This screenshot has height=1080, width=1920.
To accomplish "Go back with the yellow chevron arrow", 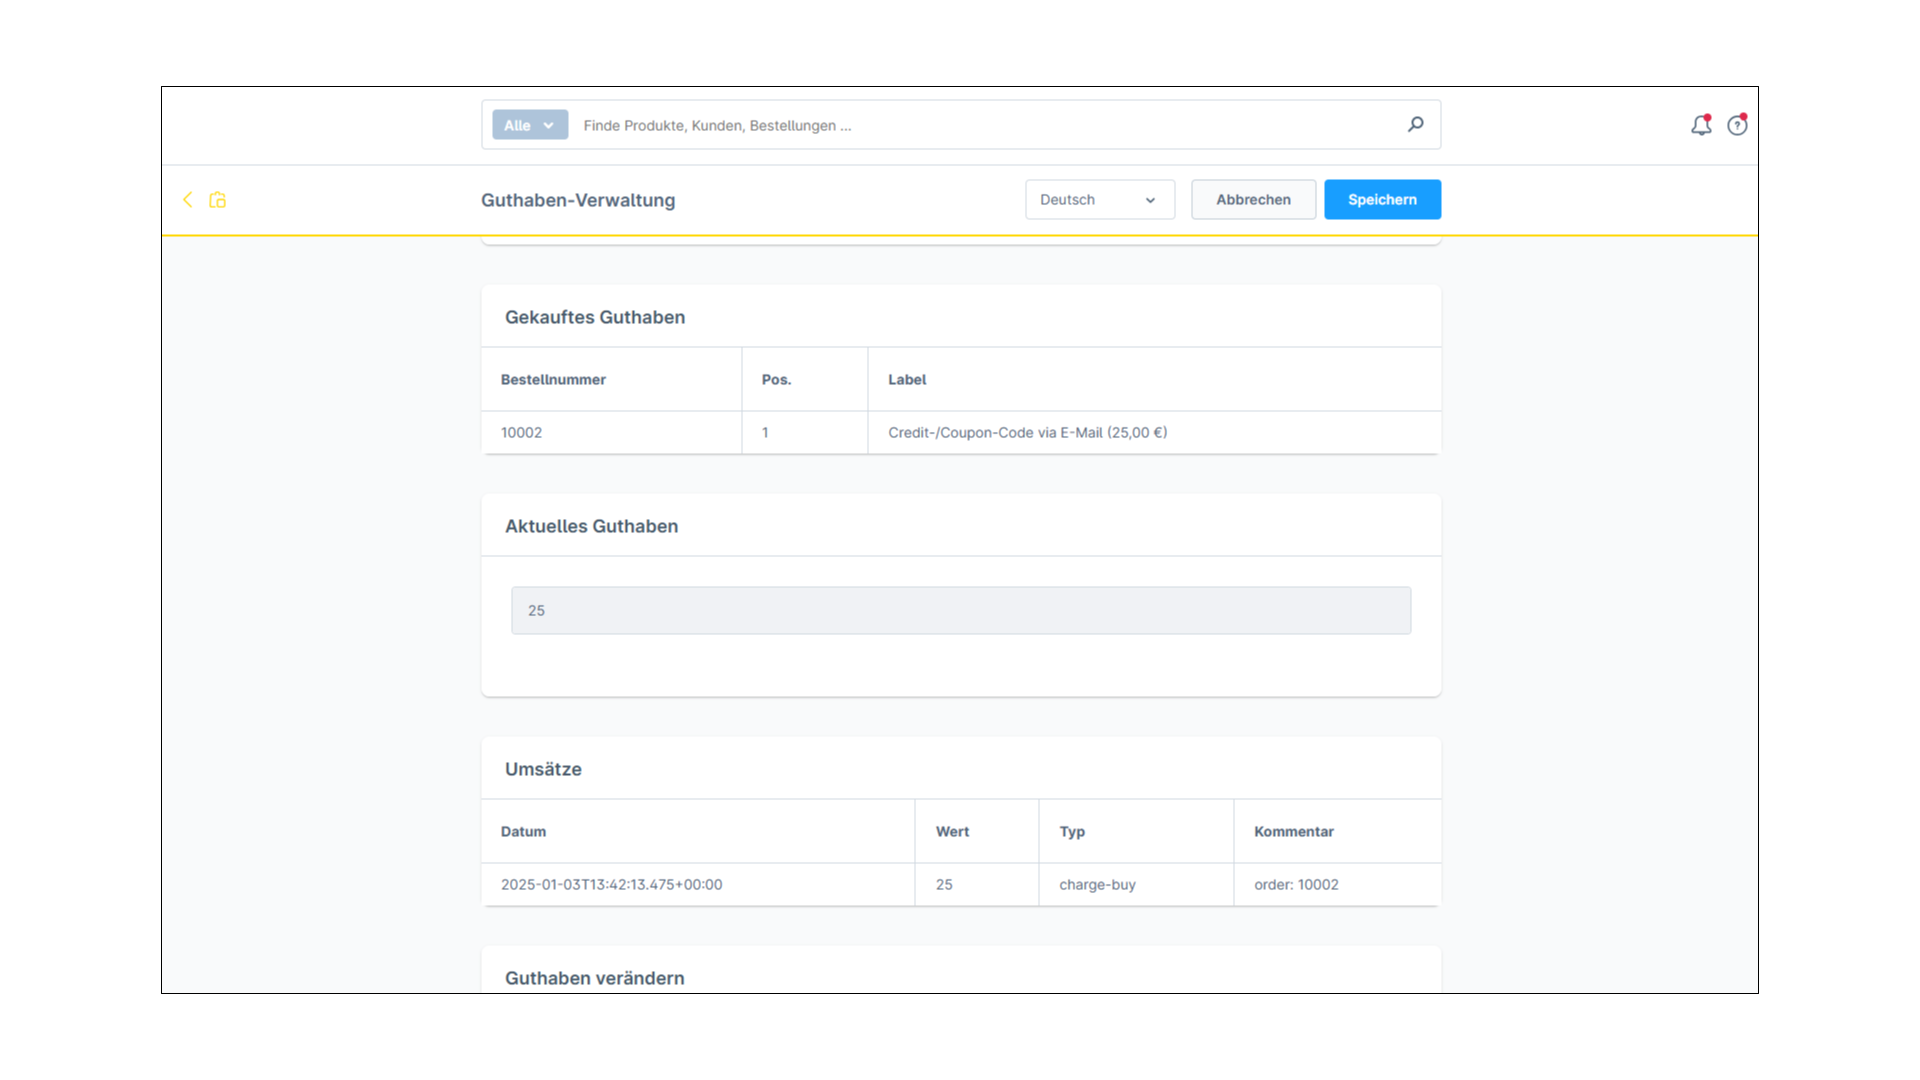I will (x=187, y=200).
